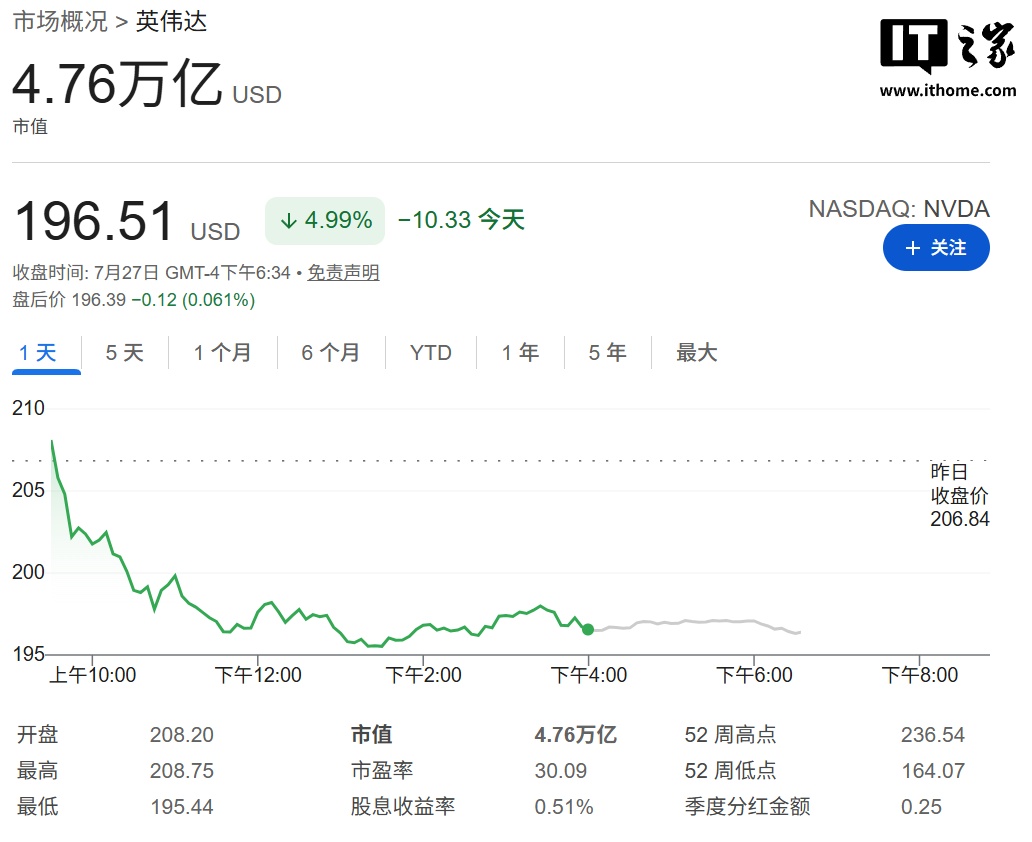
Task: Open the 市场概况 breadcrumb link
Action: point(60,22)
